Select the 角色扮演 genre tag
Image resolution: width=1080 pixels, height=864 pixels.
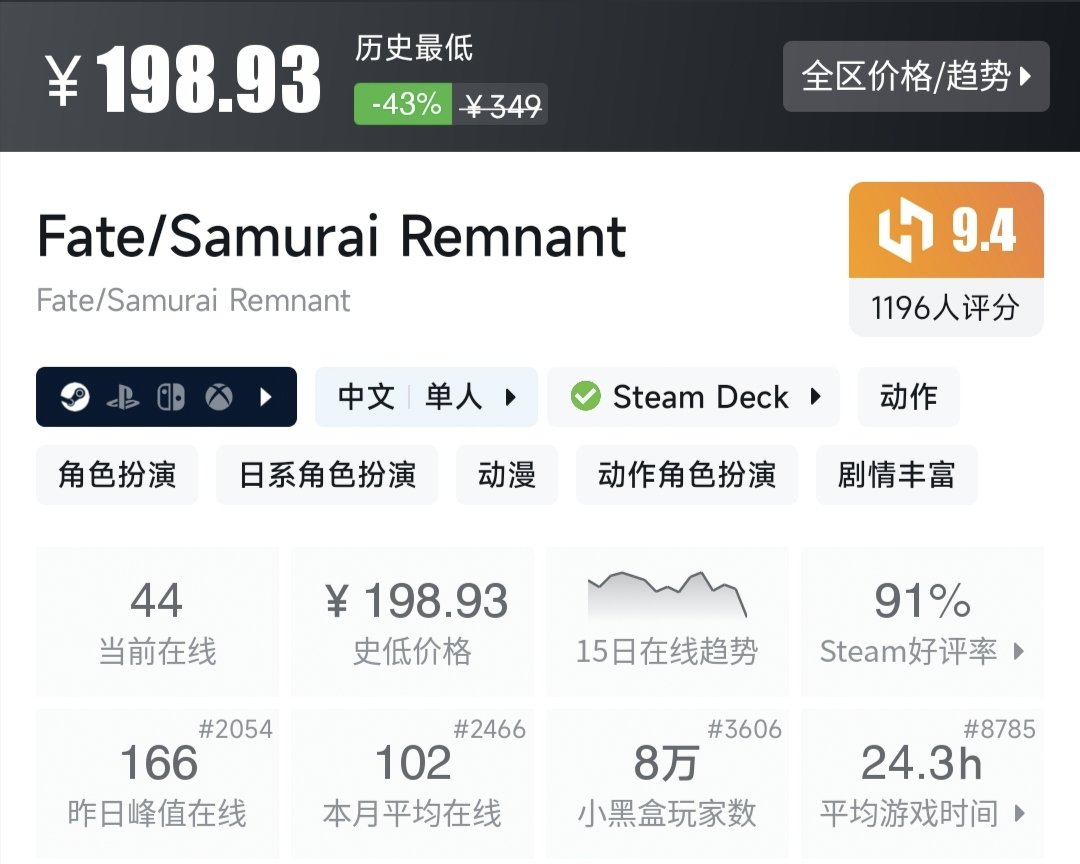[116, 475]
